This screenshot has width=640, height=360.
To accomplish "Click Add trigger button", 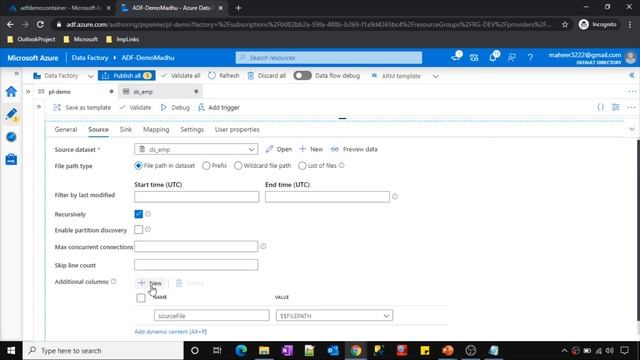I will click(219, 107).
